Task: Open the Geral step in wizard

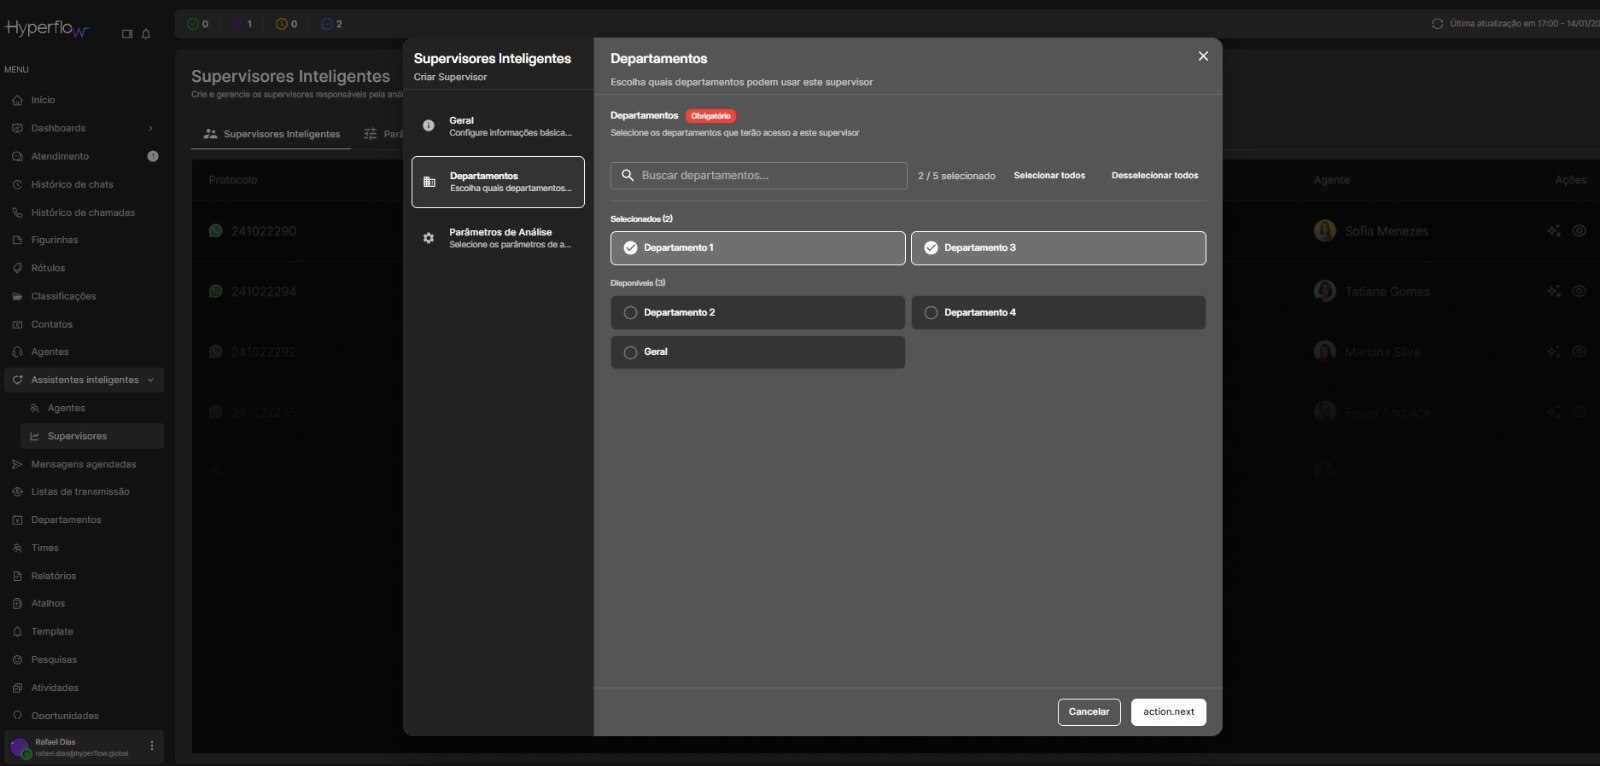Action: pyautogui.click(x=498, y=126)
